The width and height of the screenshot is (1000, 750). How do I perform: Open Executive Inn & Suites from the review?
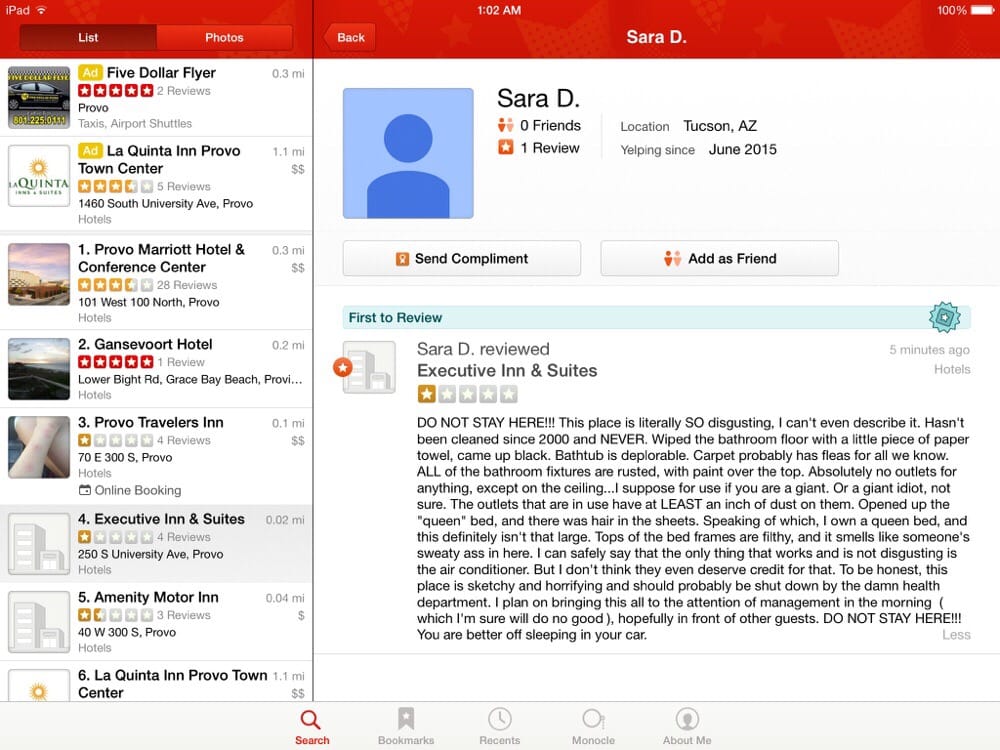(507, 371)
